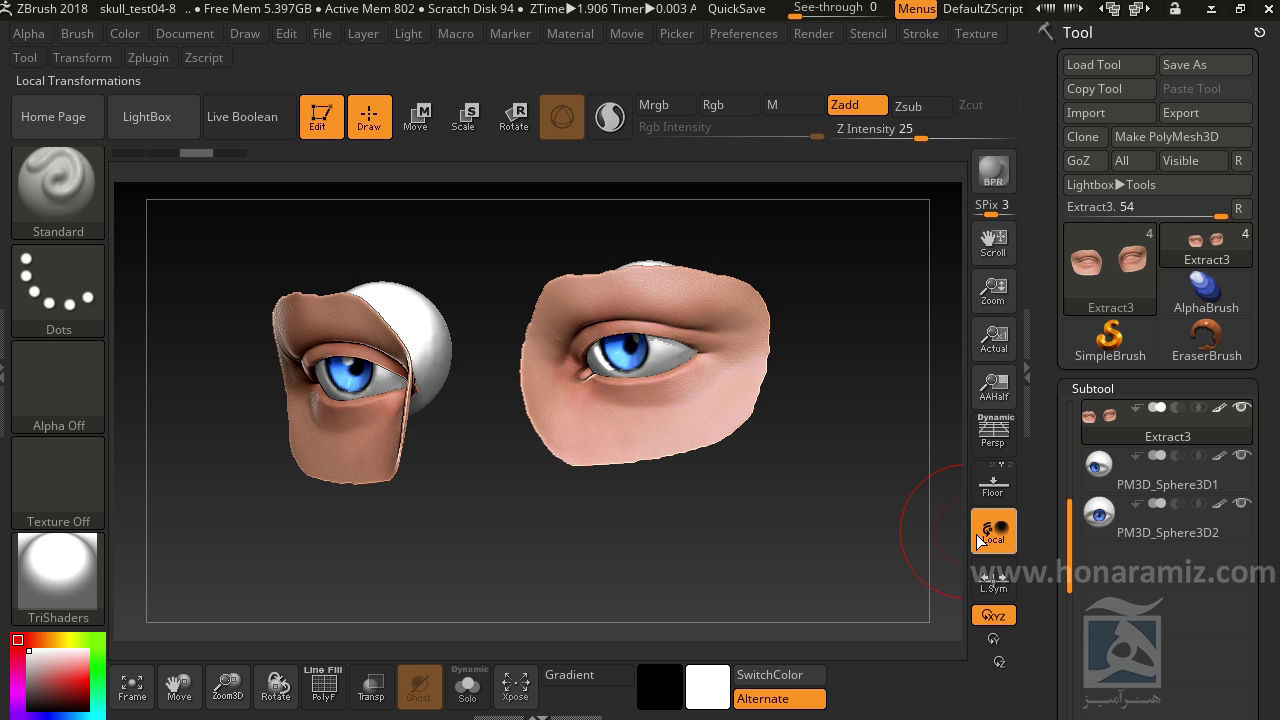Toggle Local transformations button

pos(993,531)
